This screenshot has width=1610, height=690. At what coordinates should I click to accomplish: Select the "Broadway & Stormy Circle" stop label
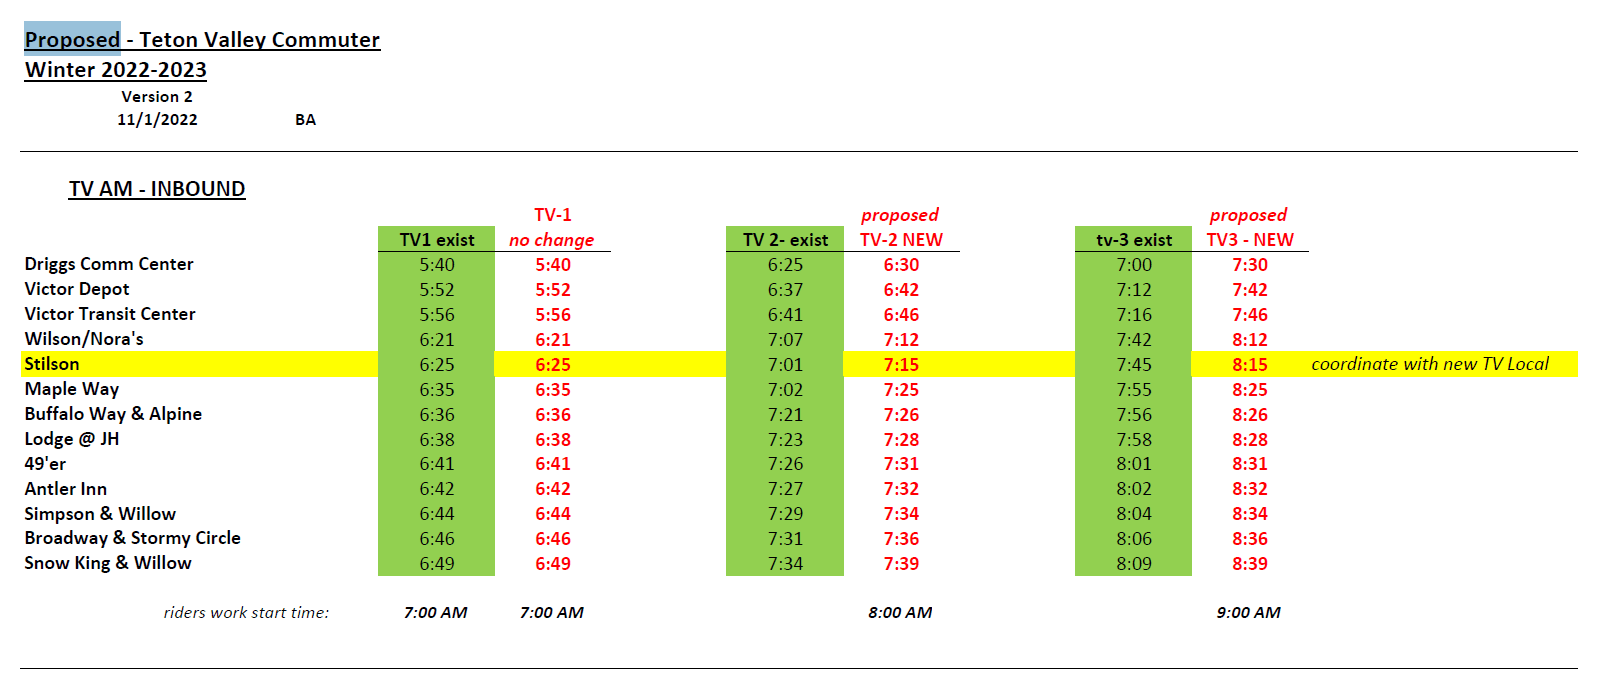coord(133,538)
